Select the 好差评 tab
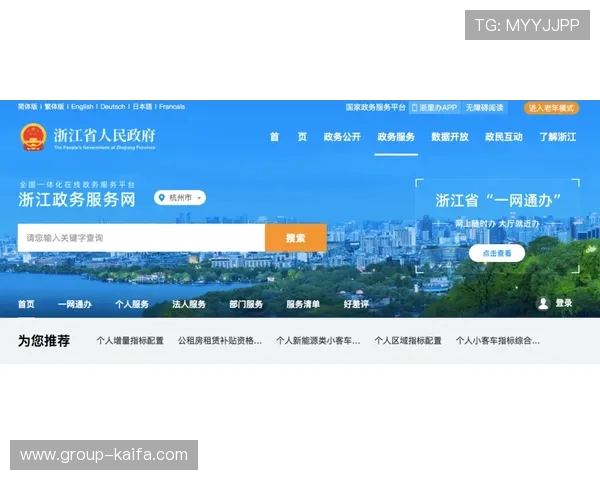This screenshot has height=480, width=600. pos(356,304)
